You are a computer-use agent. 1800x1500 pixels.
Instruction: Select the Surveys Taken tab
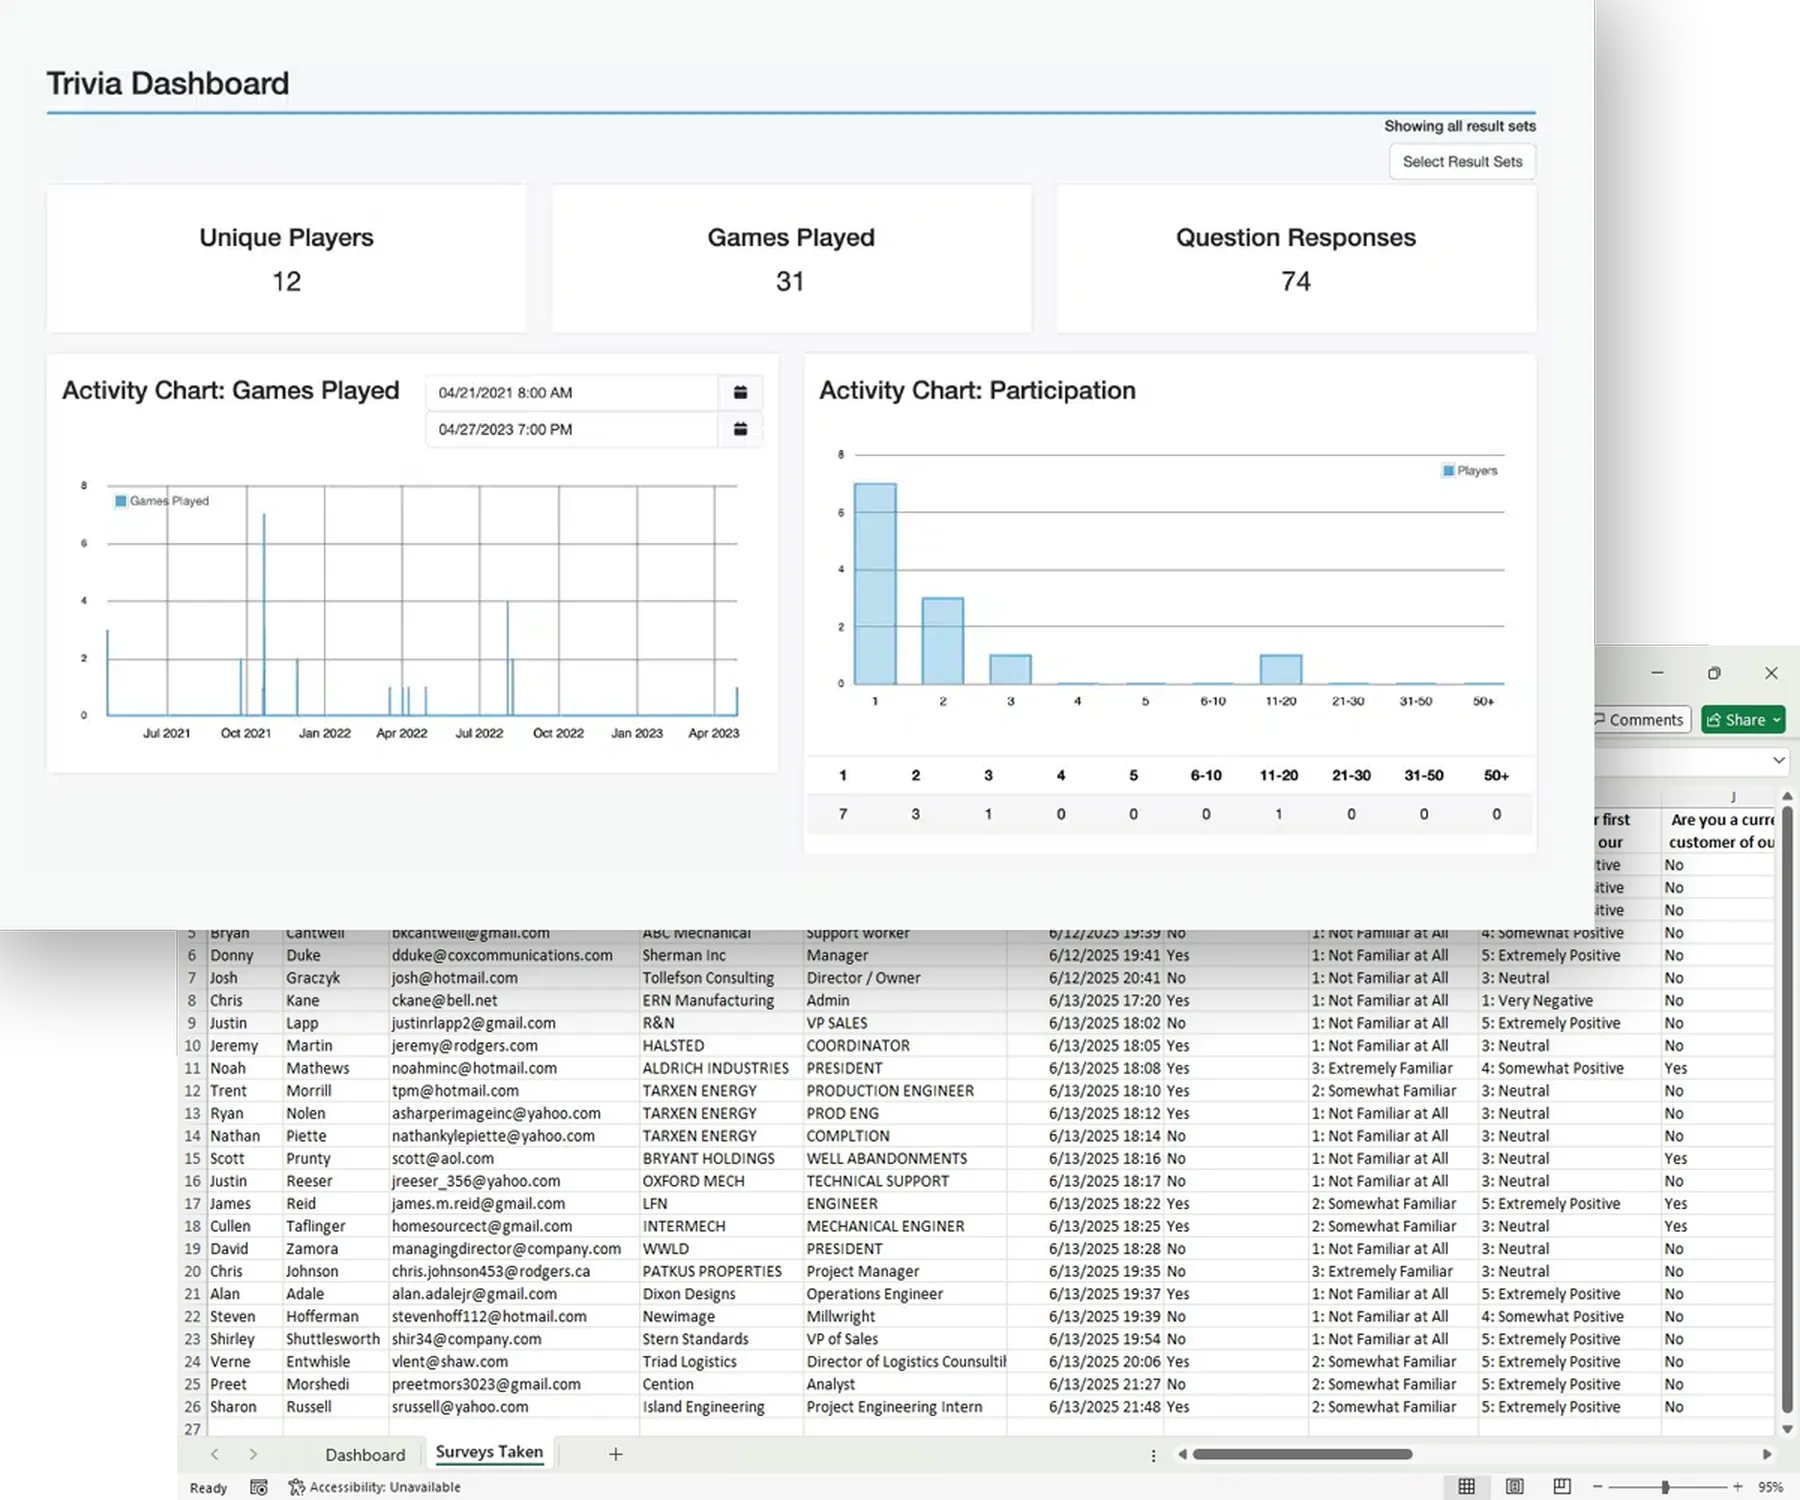coord(488,1452)
